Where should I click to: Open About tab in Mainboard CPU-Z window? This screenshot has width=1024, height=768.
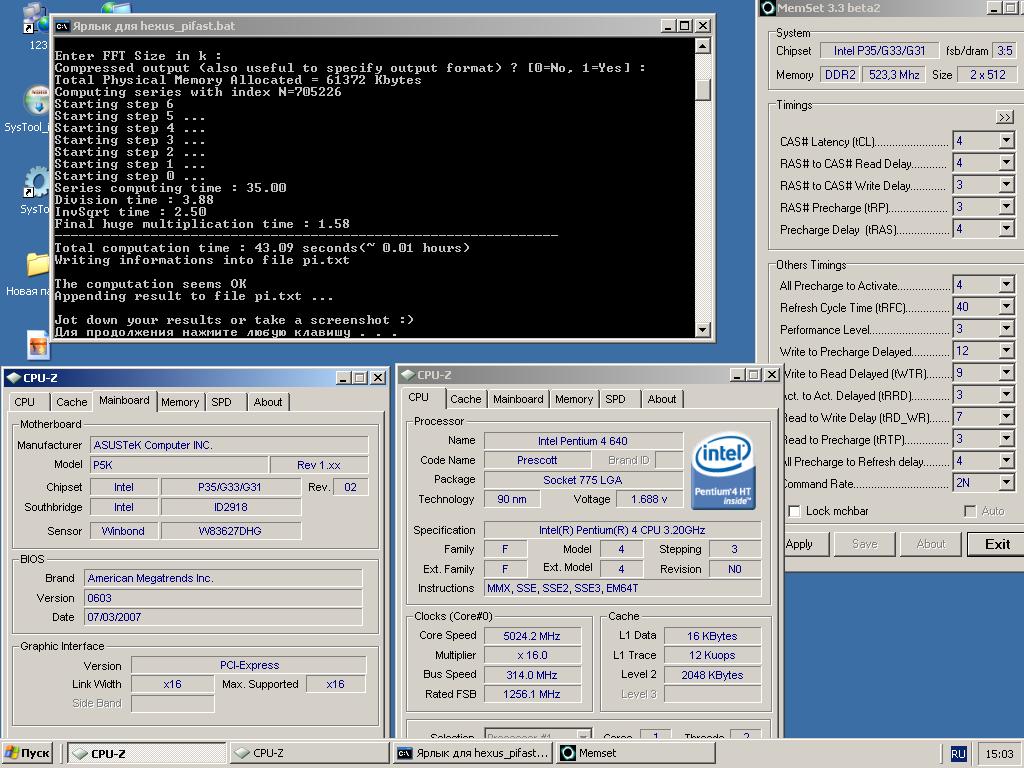click(x=268, y=402)
